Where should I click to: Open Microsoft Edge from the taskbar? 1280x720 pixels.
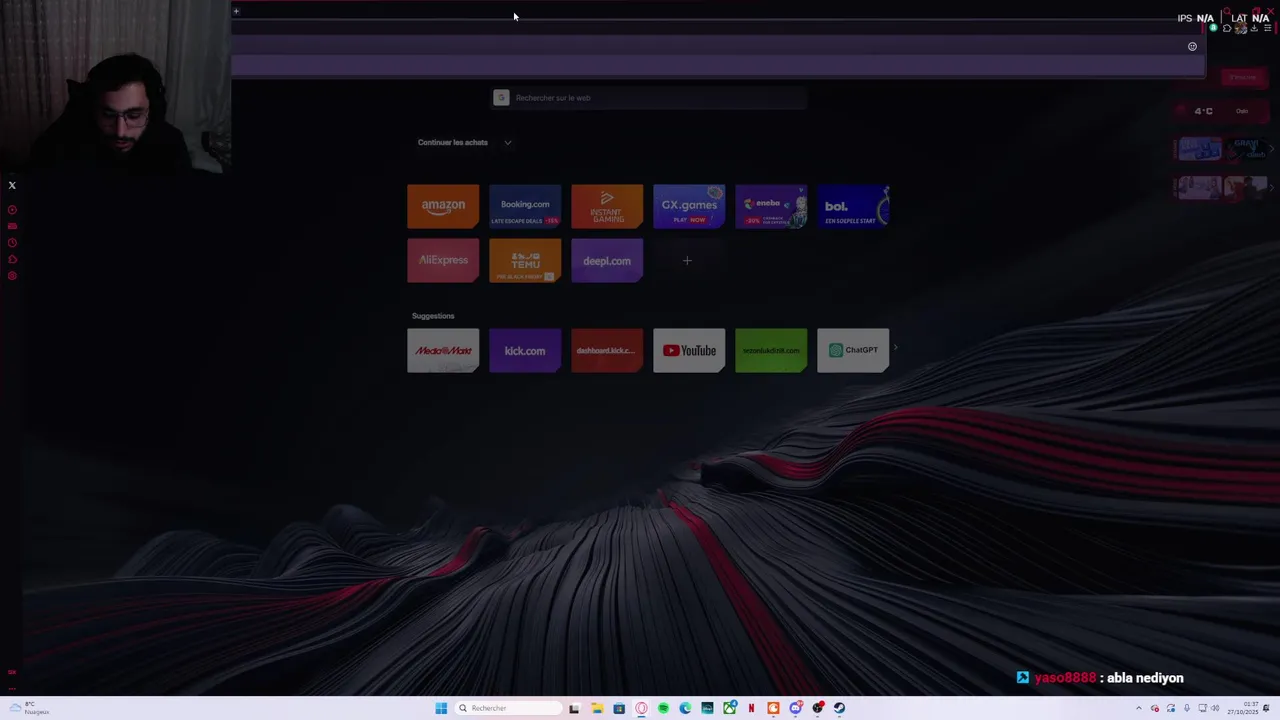pyautogui.click(x=685, y=708)
